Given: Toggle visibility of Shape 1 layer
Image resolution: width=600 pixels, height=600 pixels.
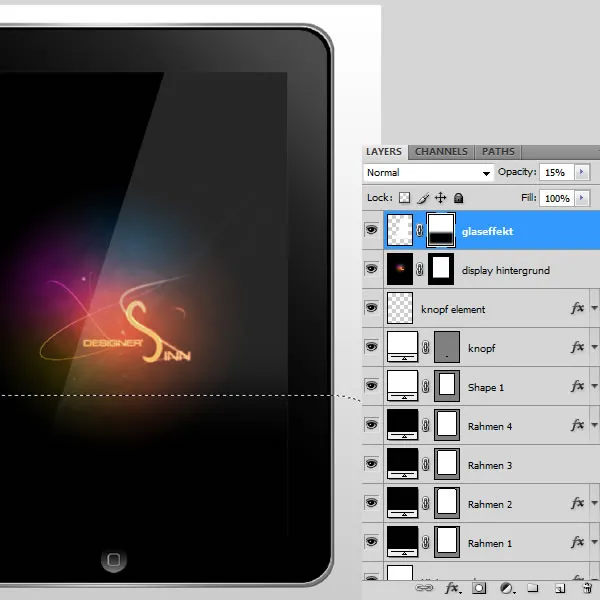Looking at the screenshot, I should click(371, 386).
